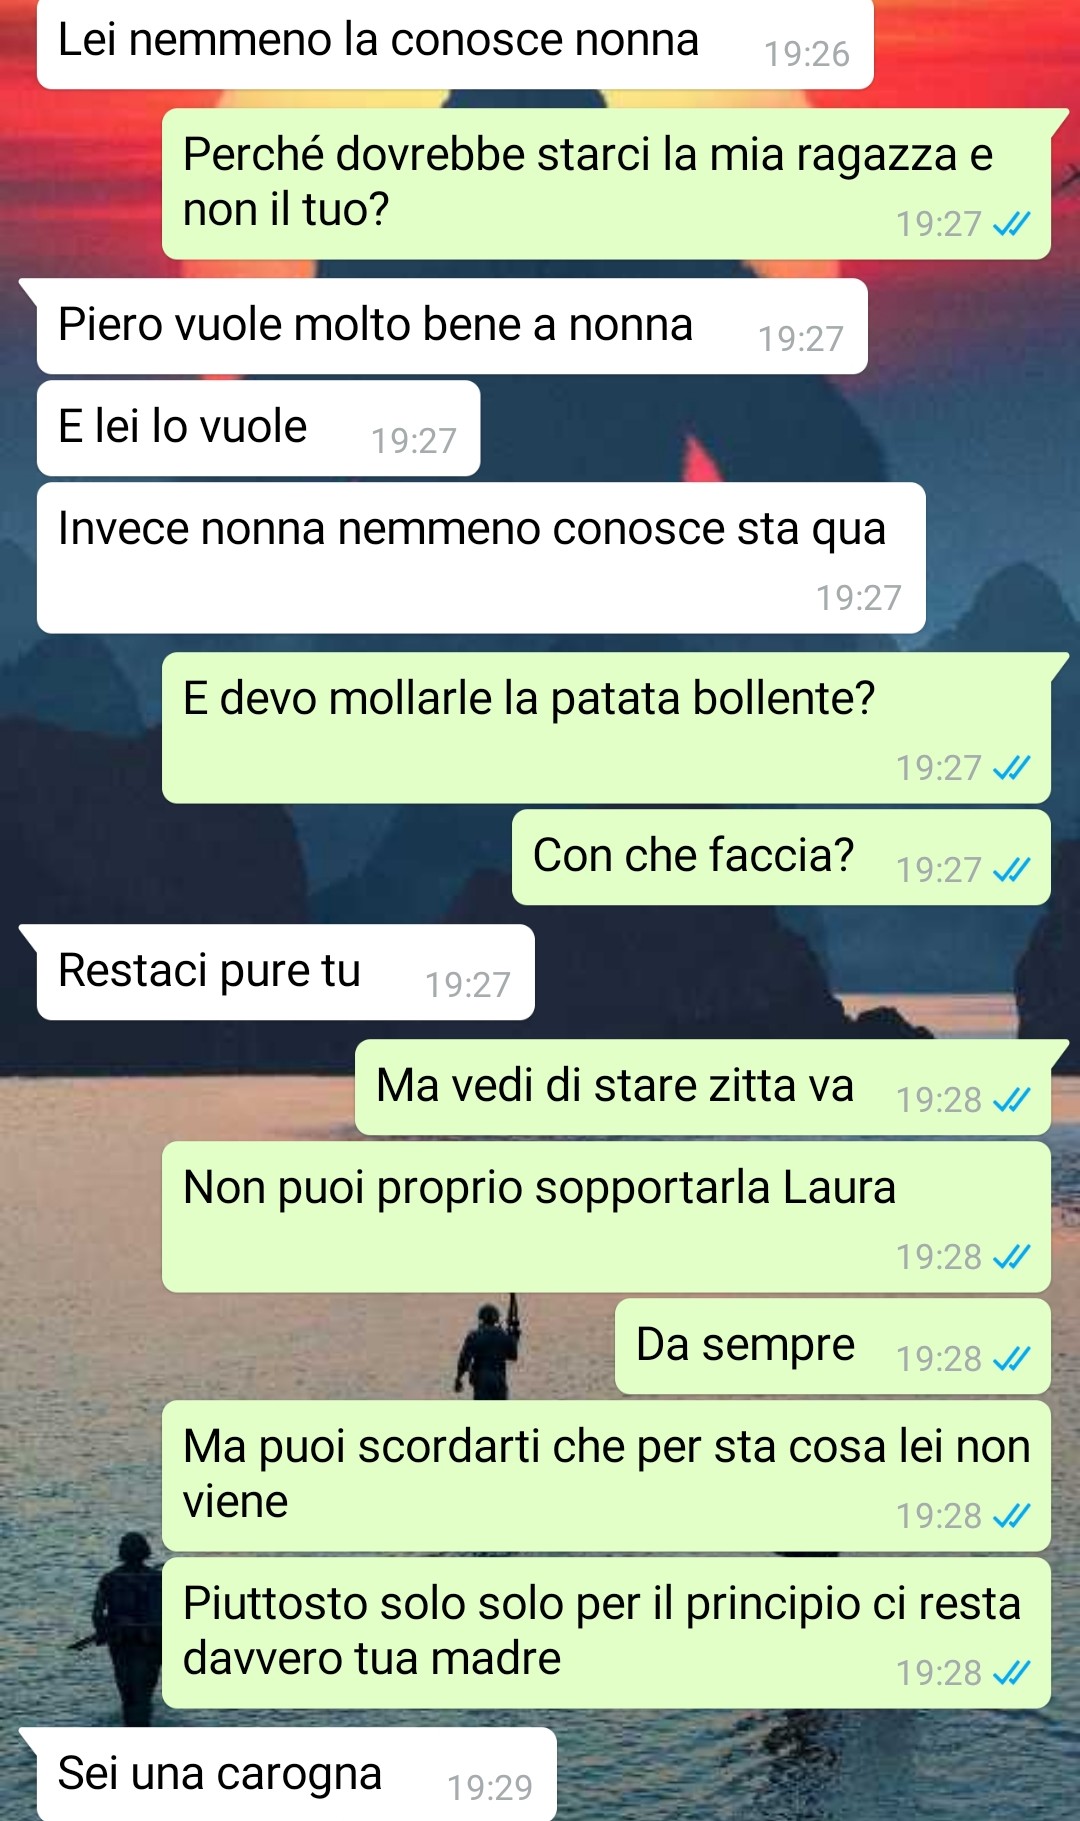Tap the "Da sempre" sent message text

click(x=745, y=1345)
